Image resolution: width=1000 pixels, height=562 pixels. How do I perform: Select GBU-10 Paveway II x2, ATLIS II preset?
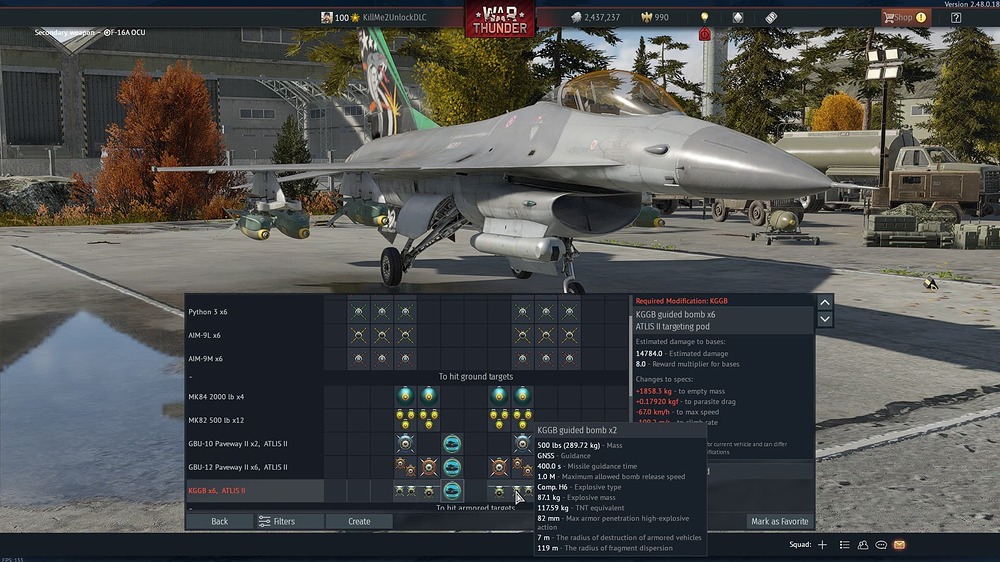254,443
